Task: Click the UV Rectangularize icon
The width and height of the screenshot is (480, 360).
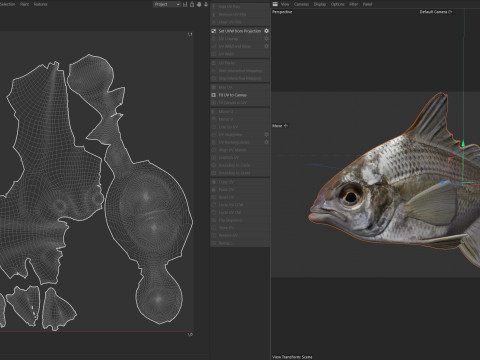Action: [214, 142]
